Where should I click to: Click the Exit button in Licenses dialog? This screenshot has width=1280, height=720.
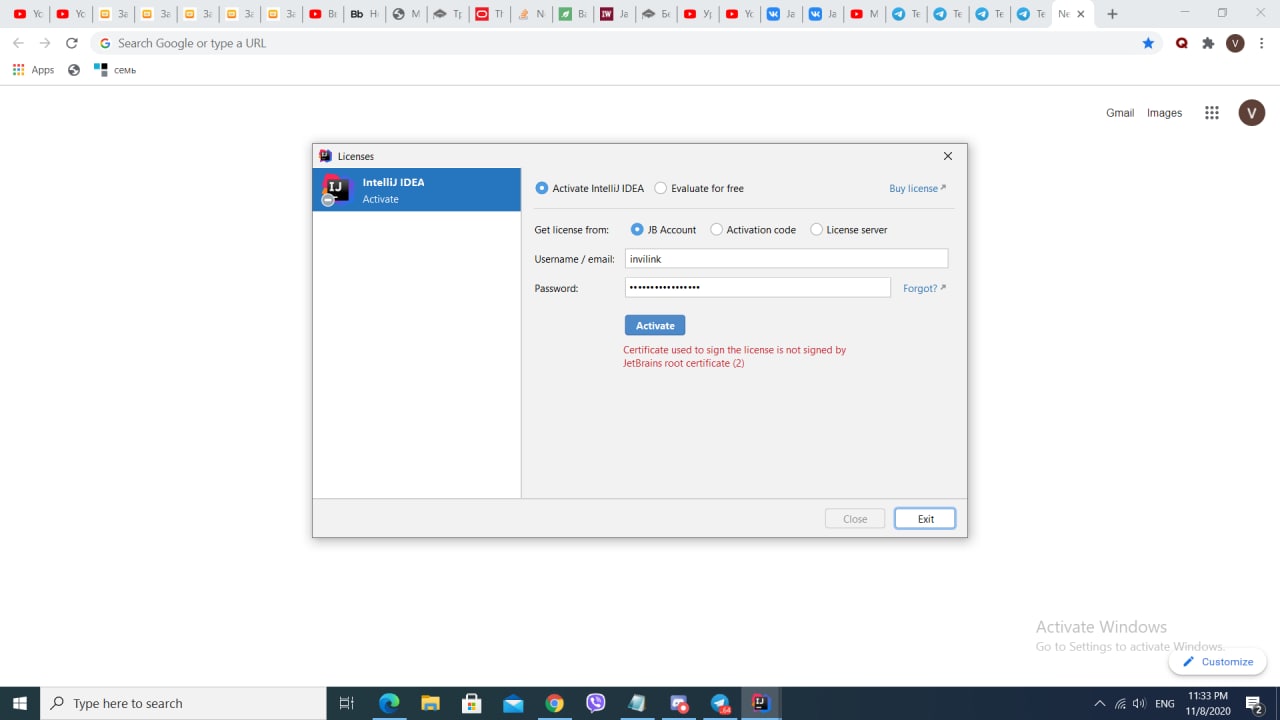click(x=925, y=519)
